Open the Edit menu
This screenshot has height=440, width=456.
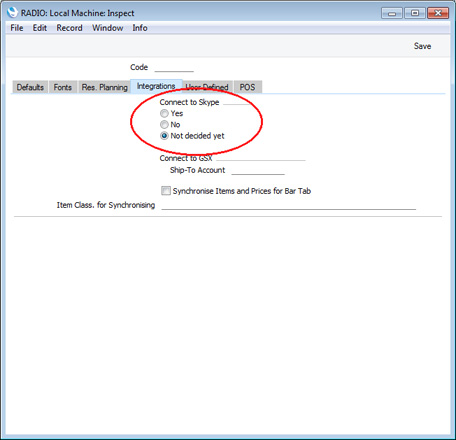pyautogui.click(x=40, y=28)
